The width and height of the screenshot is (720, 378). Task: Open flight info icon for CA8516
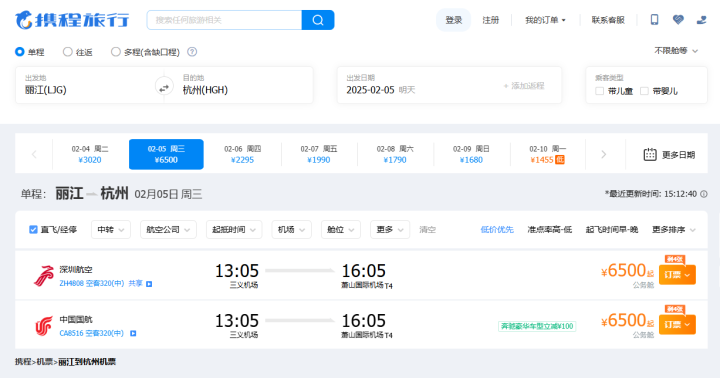point(133,333)
